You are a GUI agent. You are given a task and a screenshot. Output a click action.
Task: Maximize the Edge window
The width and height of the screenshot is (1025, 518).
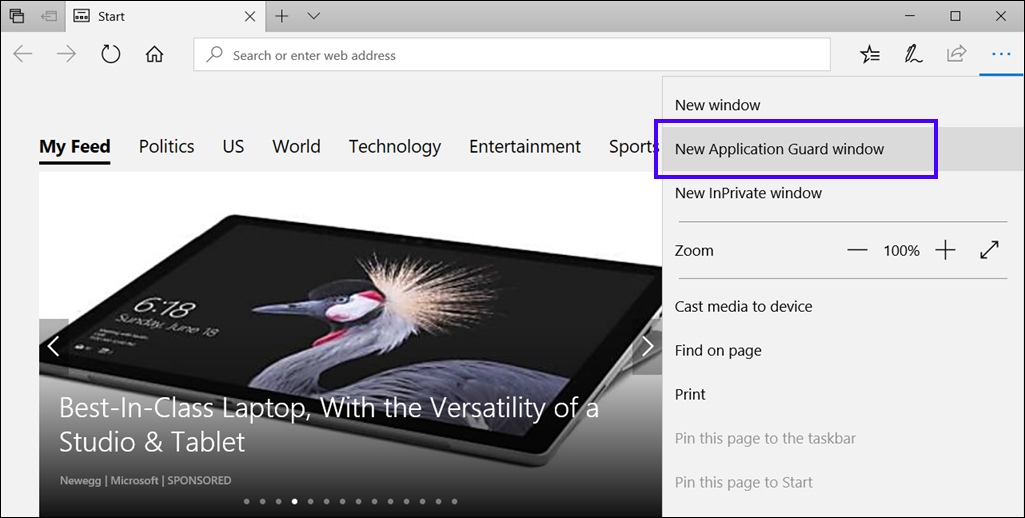coord(956,16)
